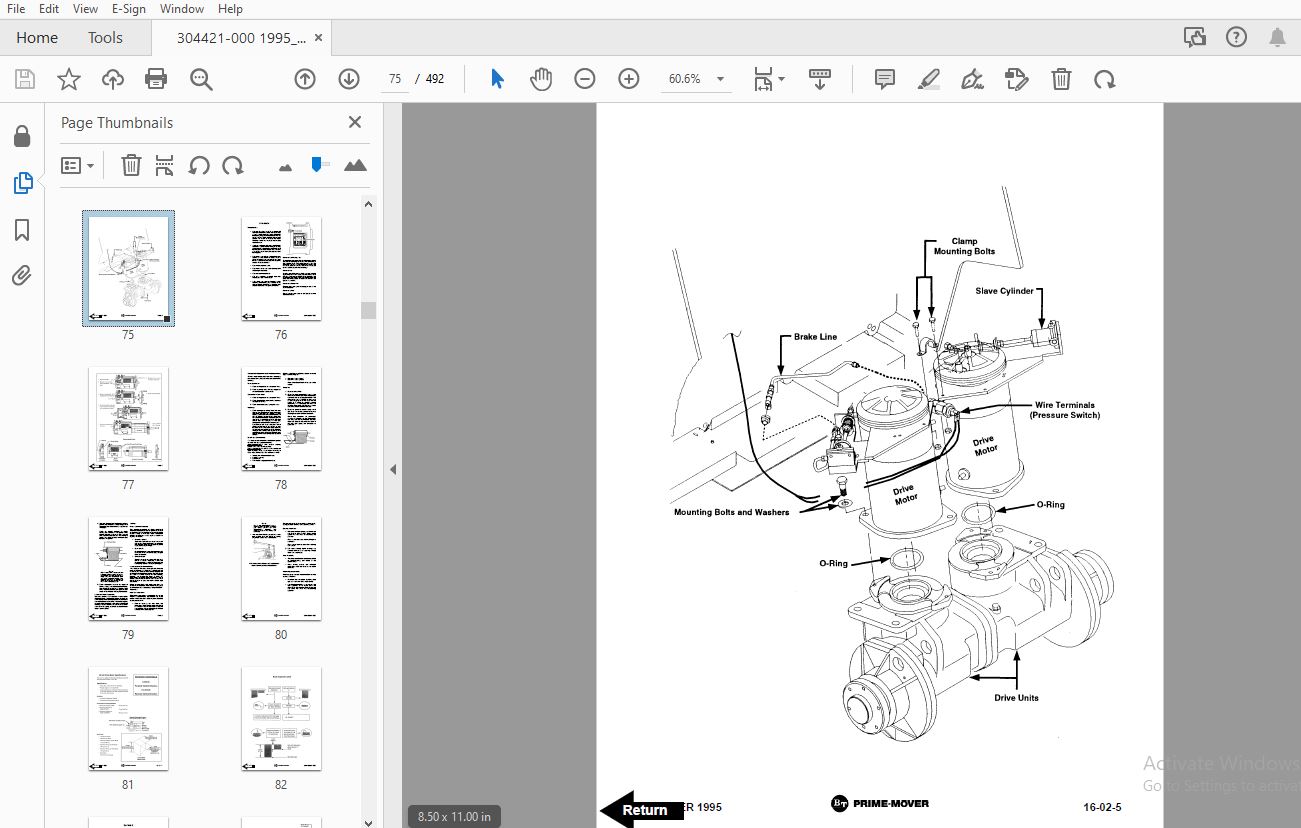Reduce thumbnail size small mountain icon
The height and width of the screenshot is (828, 1301).
286,167
